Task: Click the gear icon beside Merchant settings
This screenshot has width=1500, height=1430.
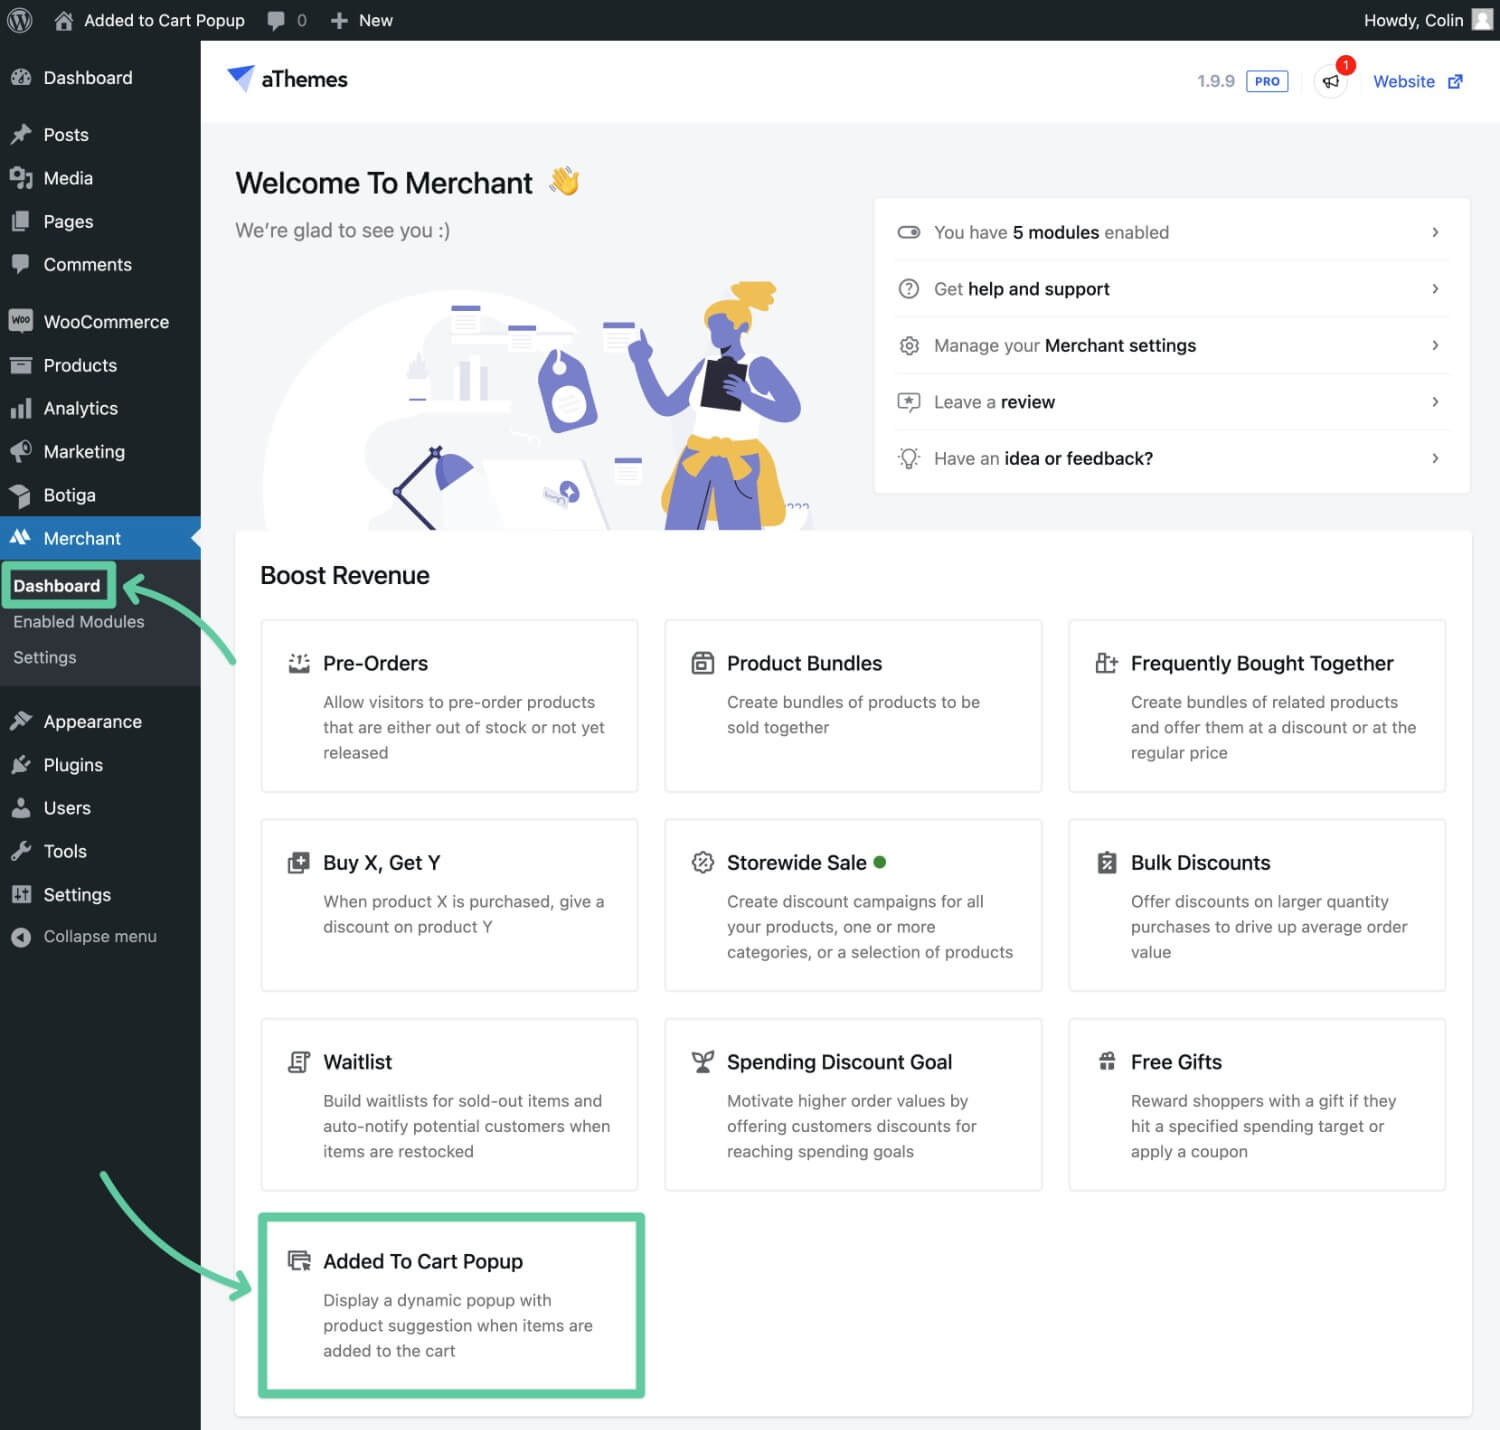Action: click(908, 345)
